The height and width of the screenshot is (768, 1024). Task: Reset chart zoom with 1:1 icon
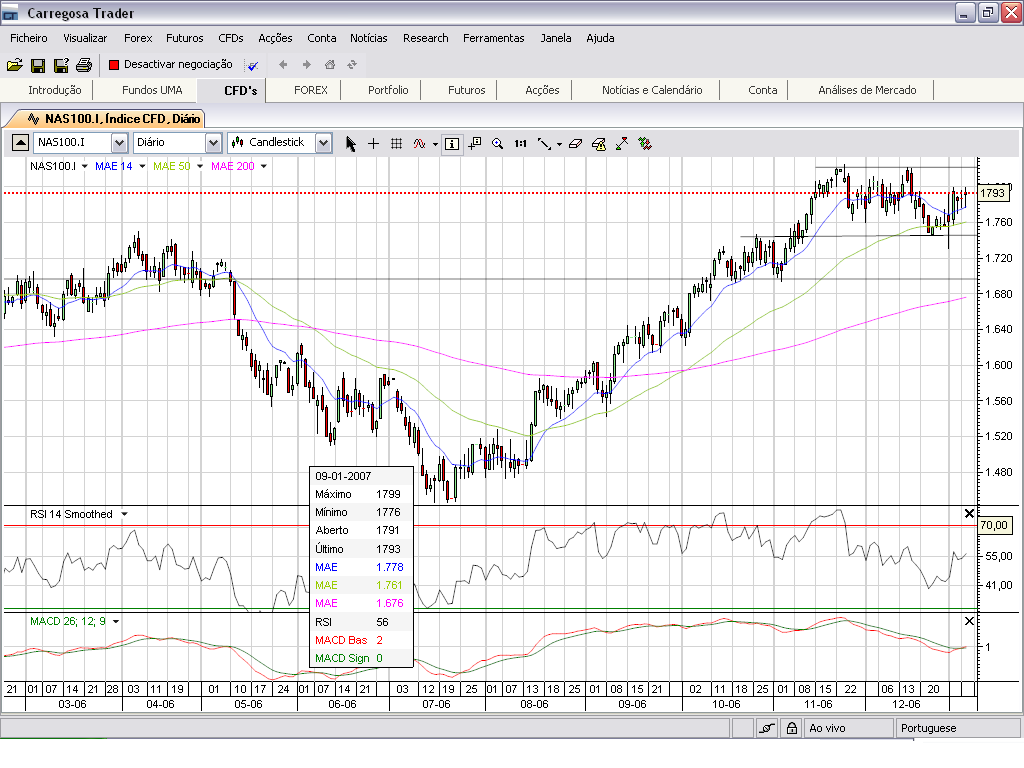[520, 143]
